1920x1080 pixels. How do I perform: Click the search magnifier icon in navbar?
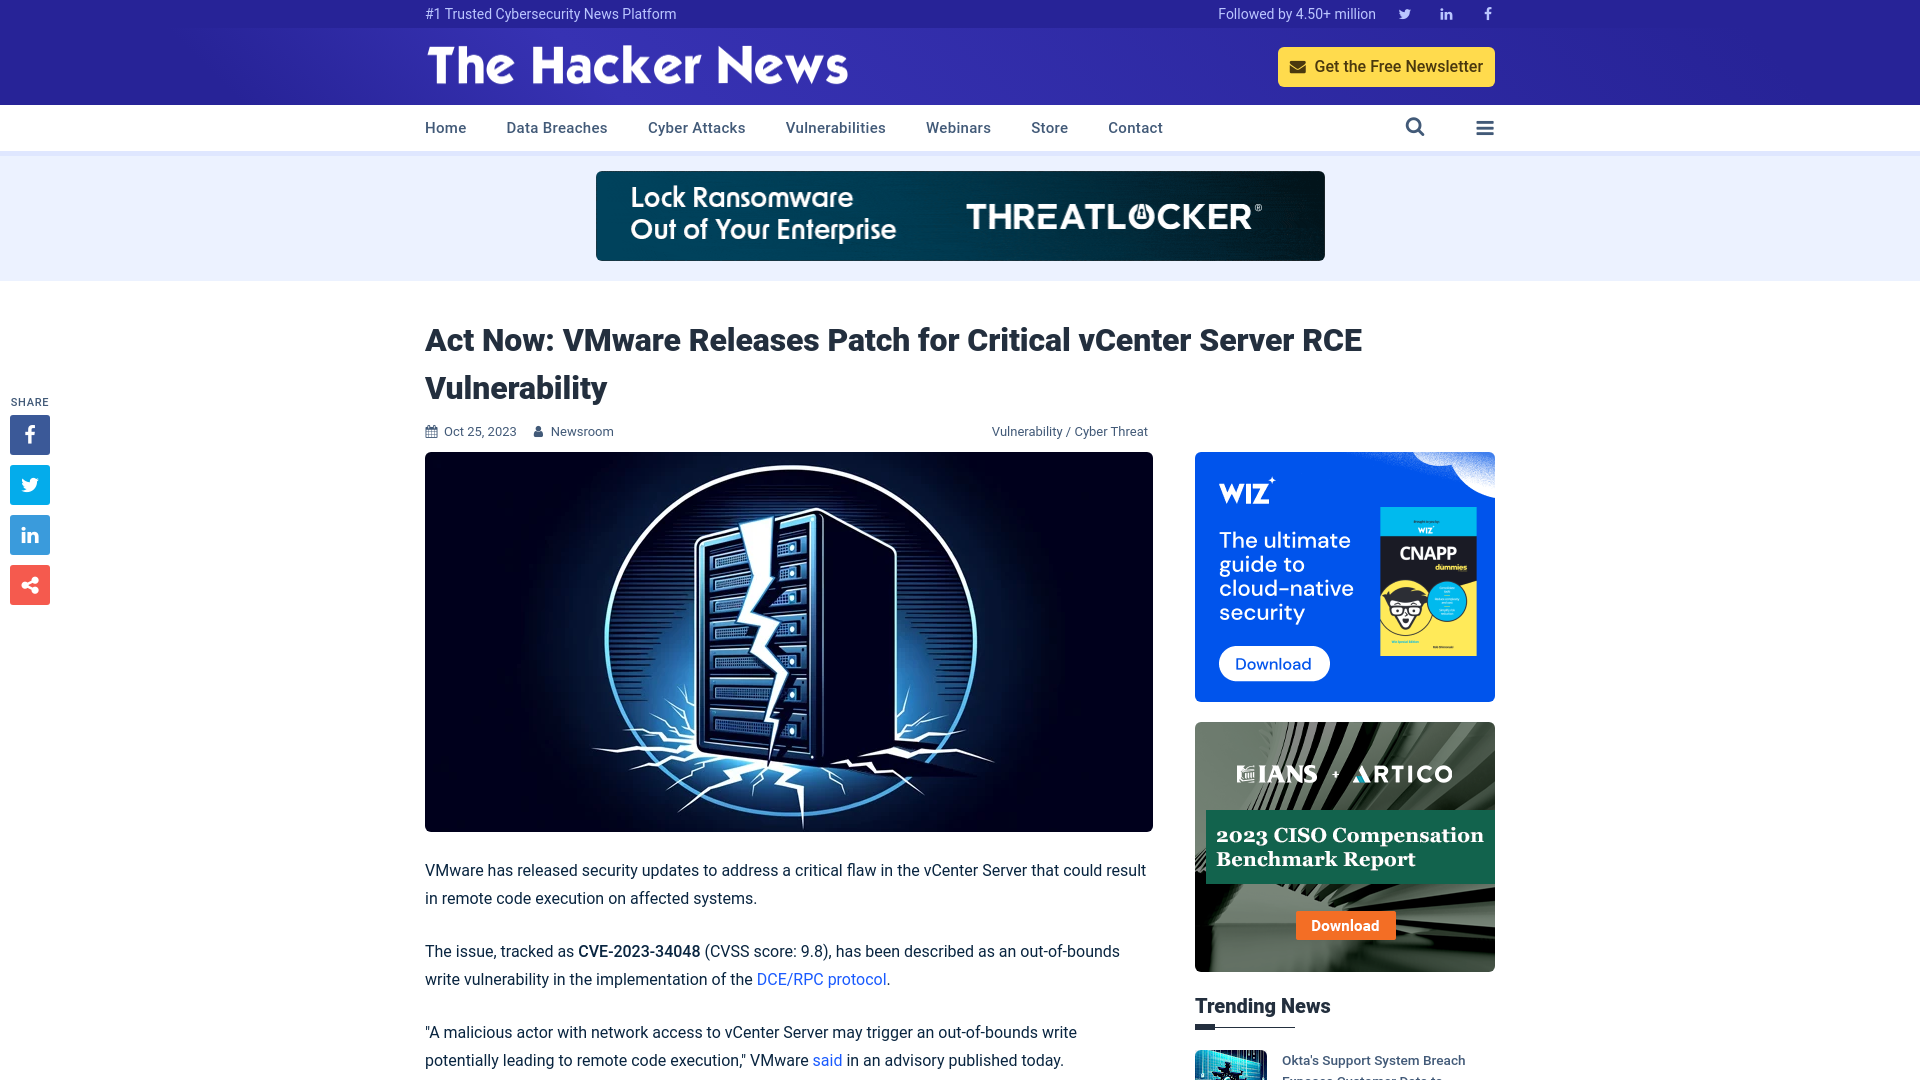coord(1415,128)
